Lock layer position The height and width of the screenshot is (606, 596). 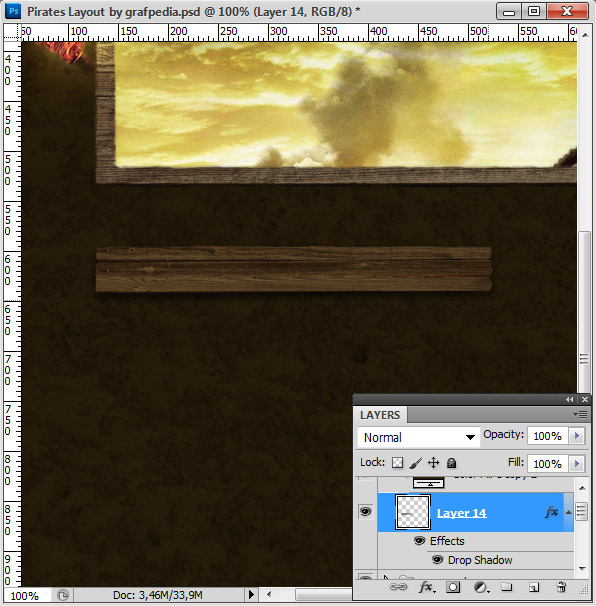tap(434, 463)
